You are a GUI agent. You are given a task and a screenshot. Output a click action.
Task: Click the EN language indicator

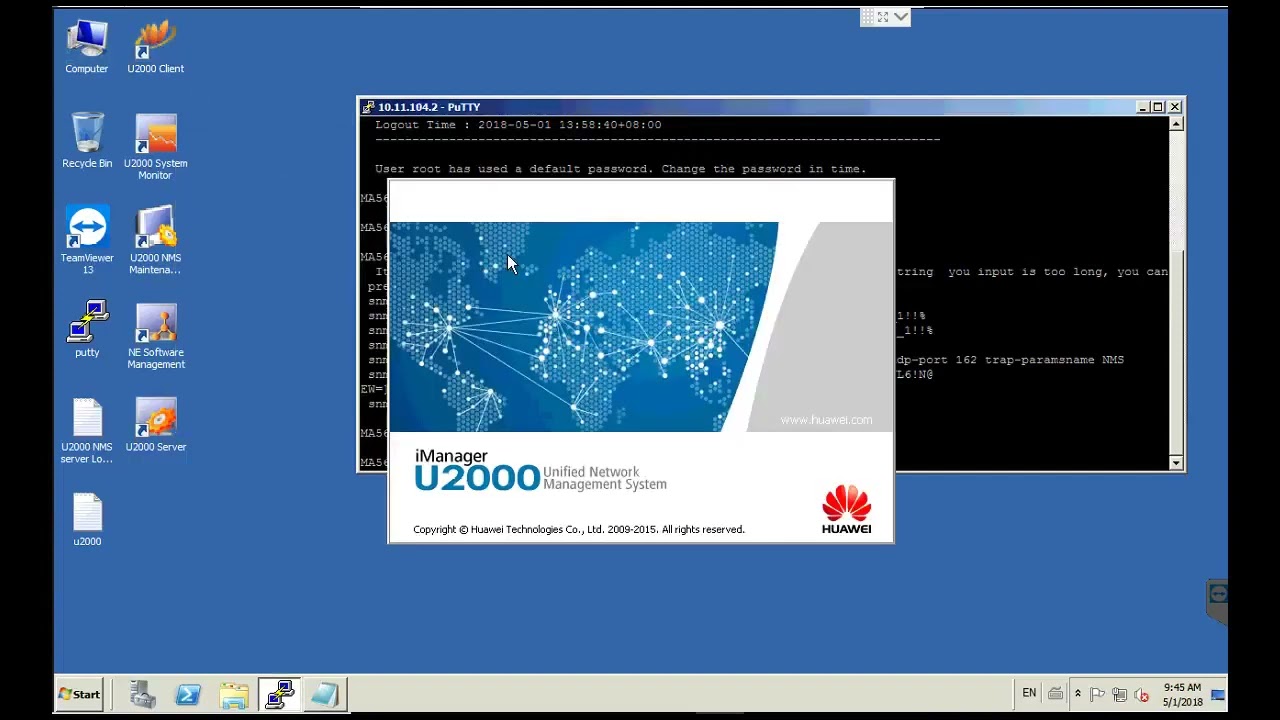(x=1029, y=693)
